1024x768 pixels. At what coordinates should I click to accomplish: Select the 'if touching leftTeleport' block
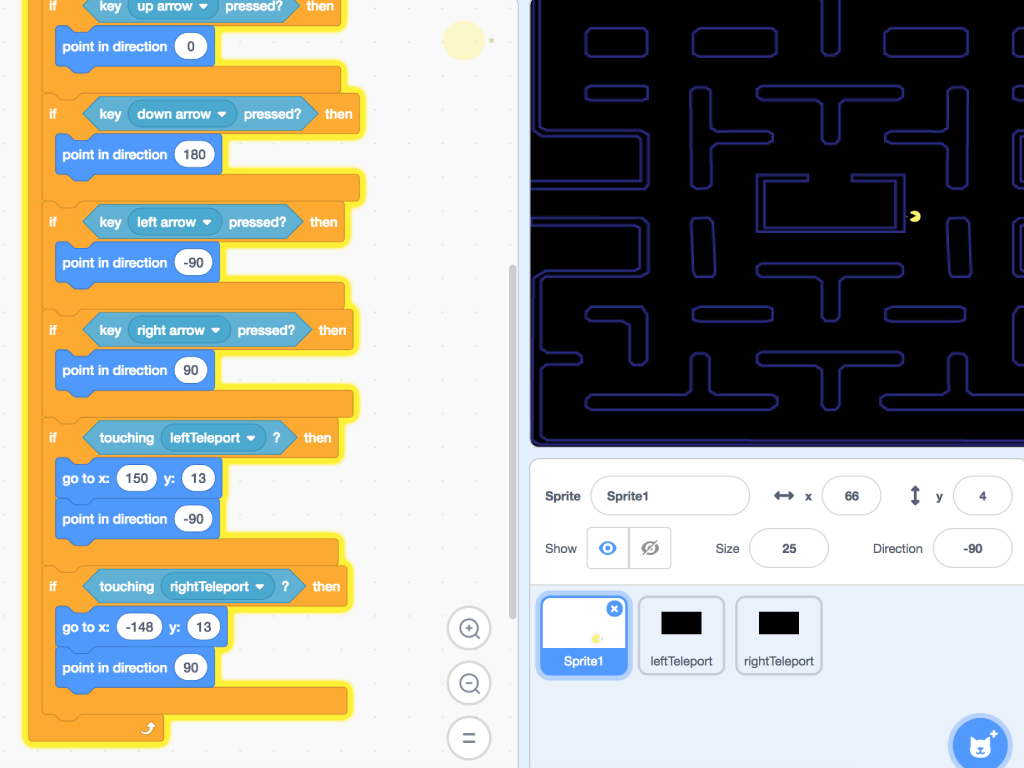point(53,438)
